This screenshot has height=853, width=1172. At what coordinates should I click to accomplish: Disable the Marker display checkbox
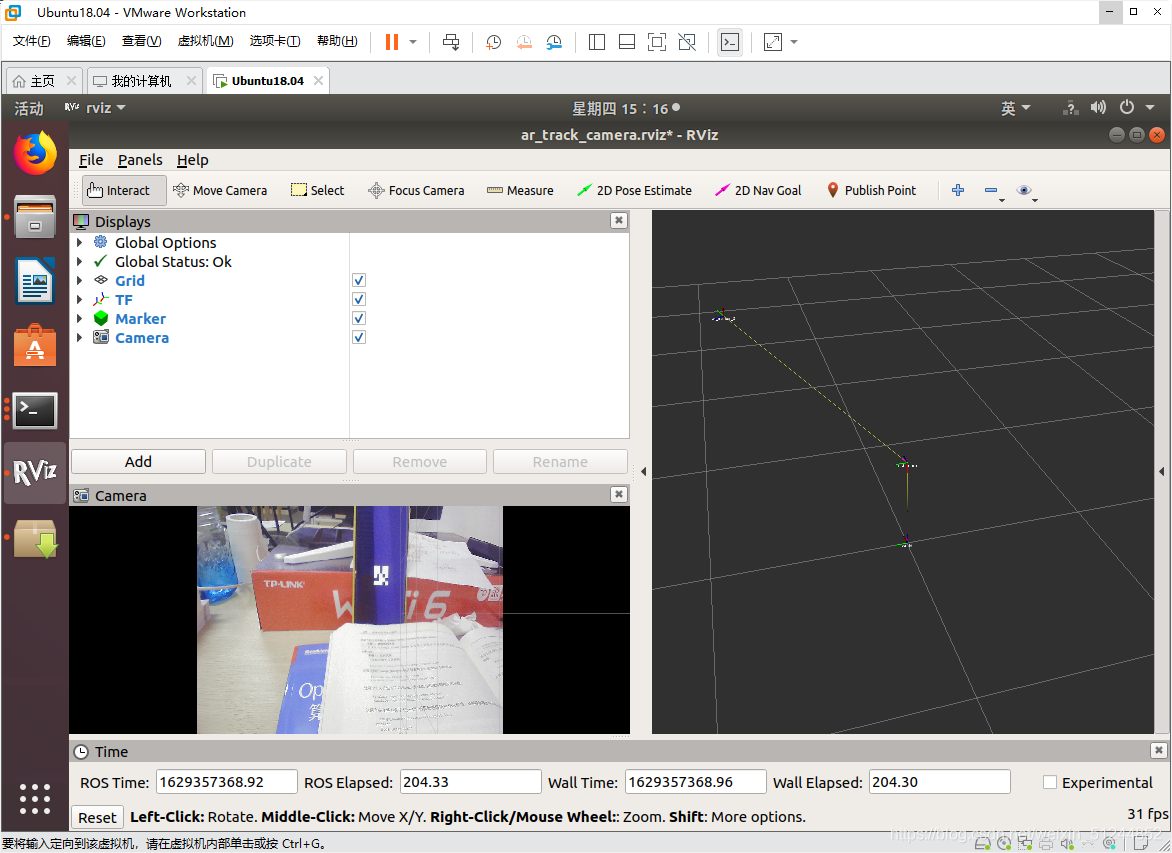359,318
